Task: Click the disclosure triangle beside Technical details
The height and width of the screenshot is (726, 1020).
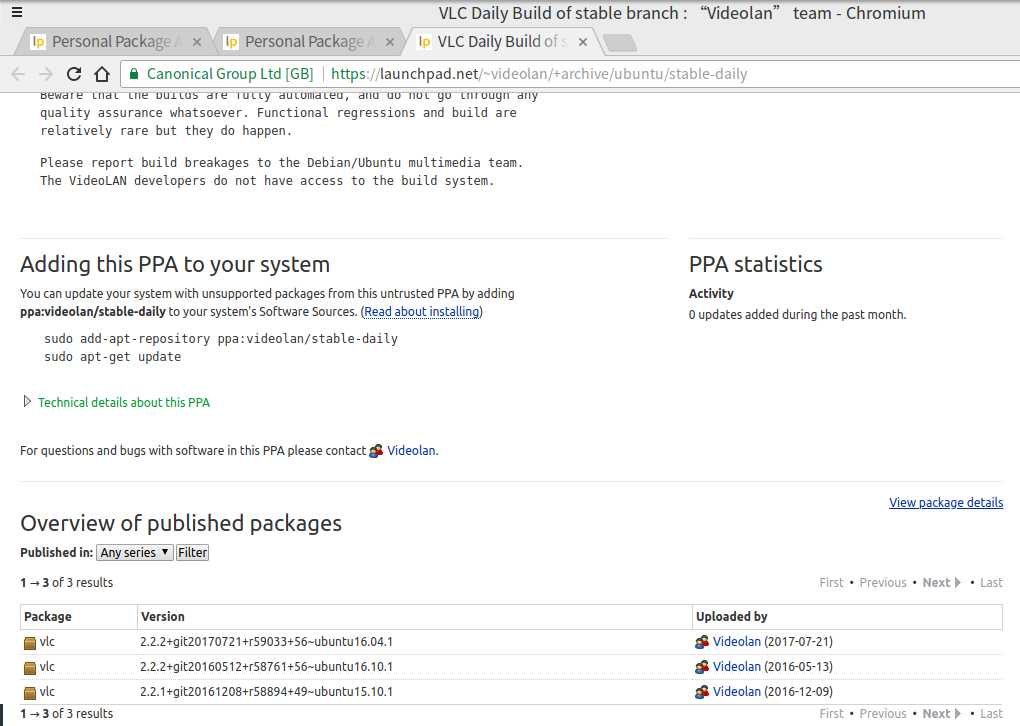Action: [x=27, y=402]
